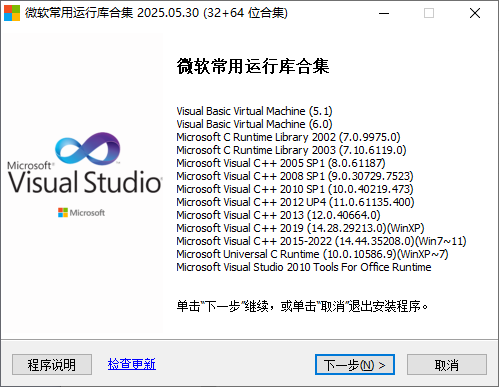Click the Visual C++ 2013 entry

click(278, 215)
